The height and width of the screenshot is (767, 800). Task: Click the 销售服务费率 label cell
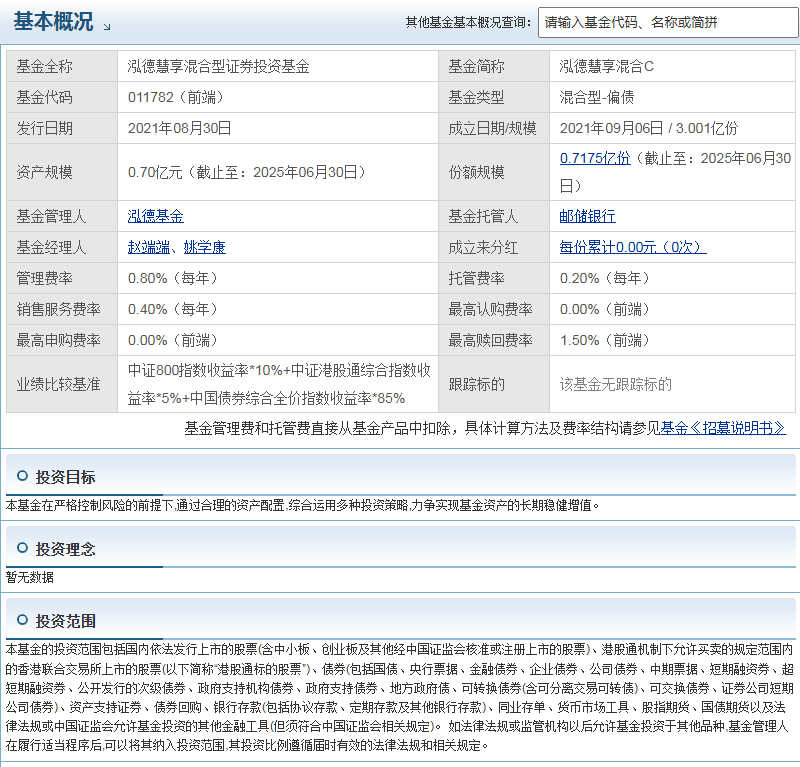(62, 309)
